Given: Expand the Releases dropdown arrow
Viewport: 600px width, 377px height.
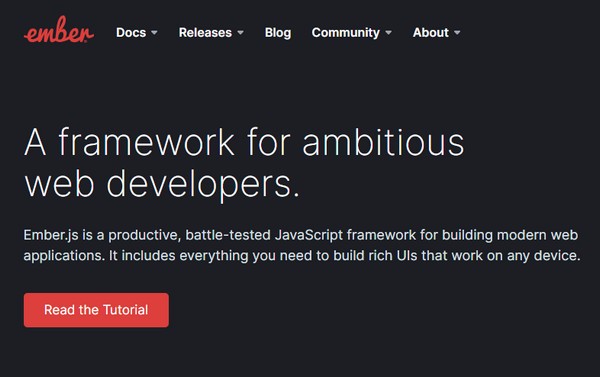Looking at the screenshot, I should point(240,33).
